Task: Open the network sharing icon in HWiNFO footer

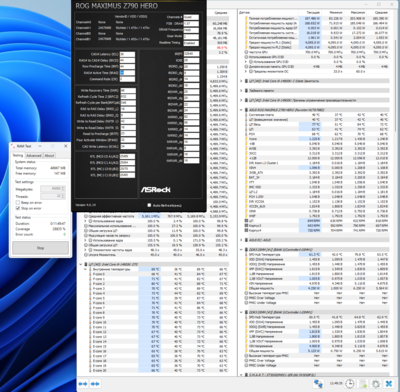Action: [x=318, y=384]
